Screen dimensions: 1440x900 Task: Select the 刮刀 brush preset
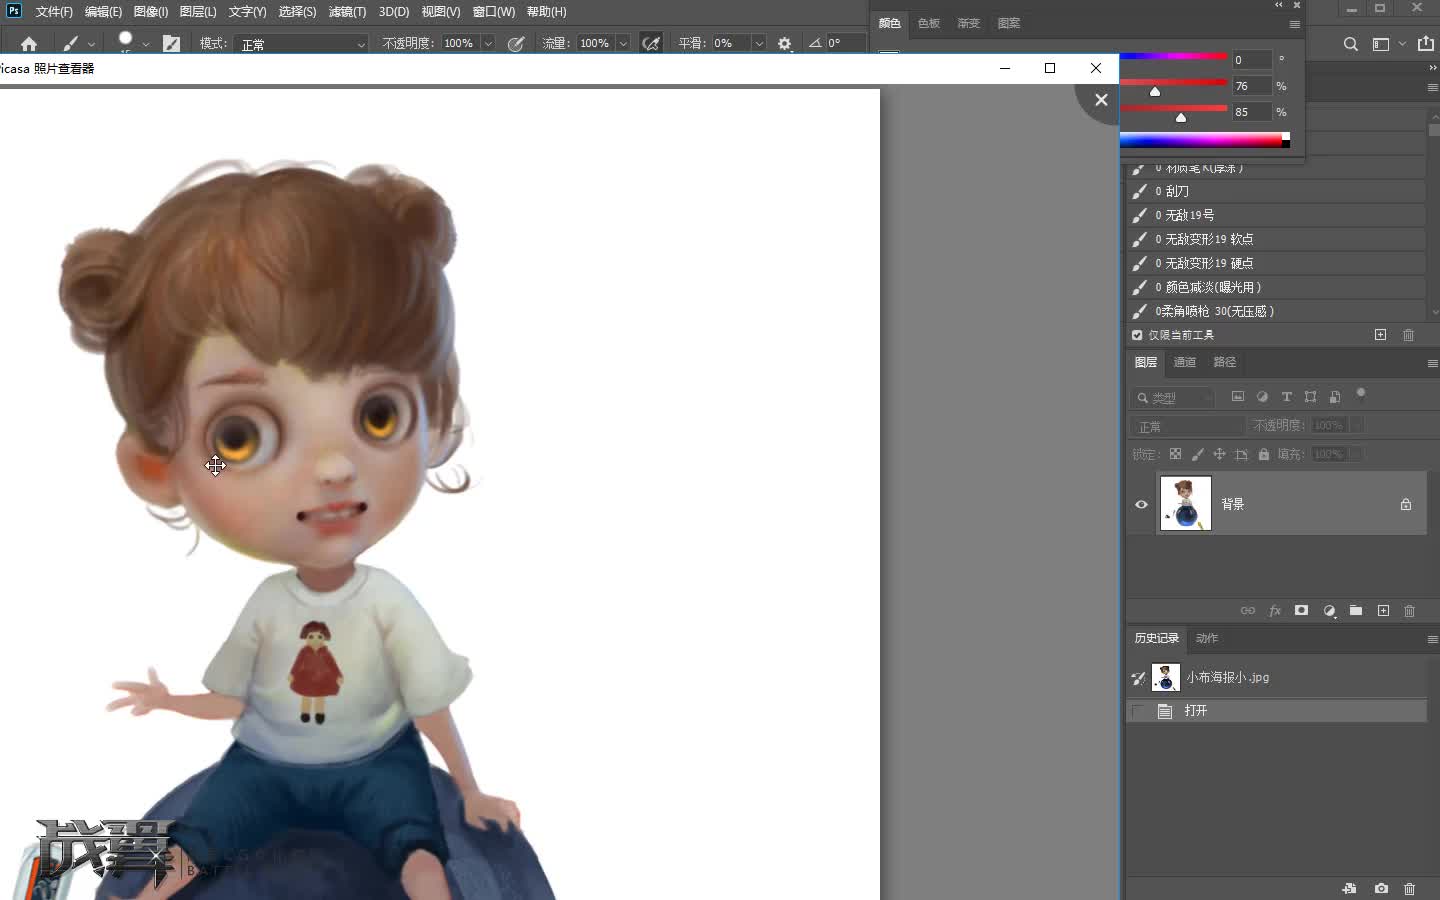click(1276, 191)
